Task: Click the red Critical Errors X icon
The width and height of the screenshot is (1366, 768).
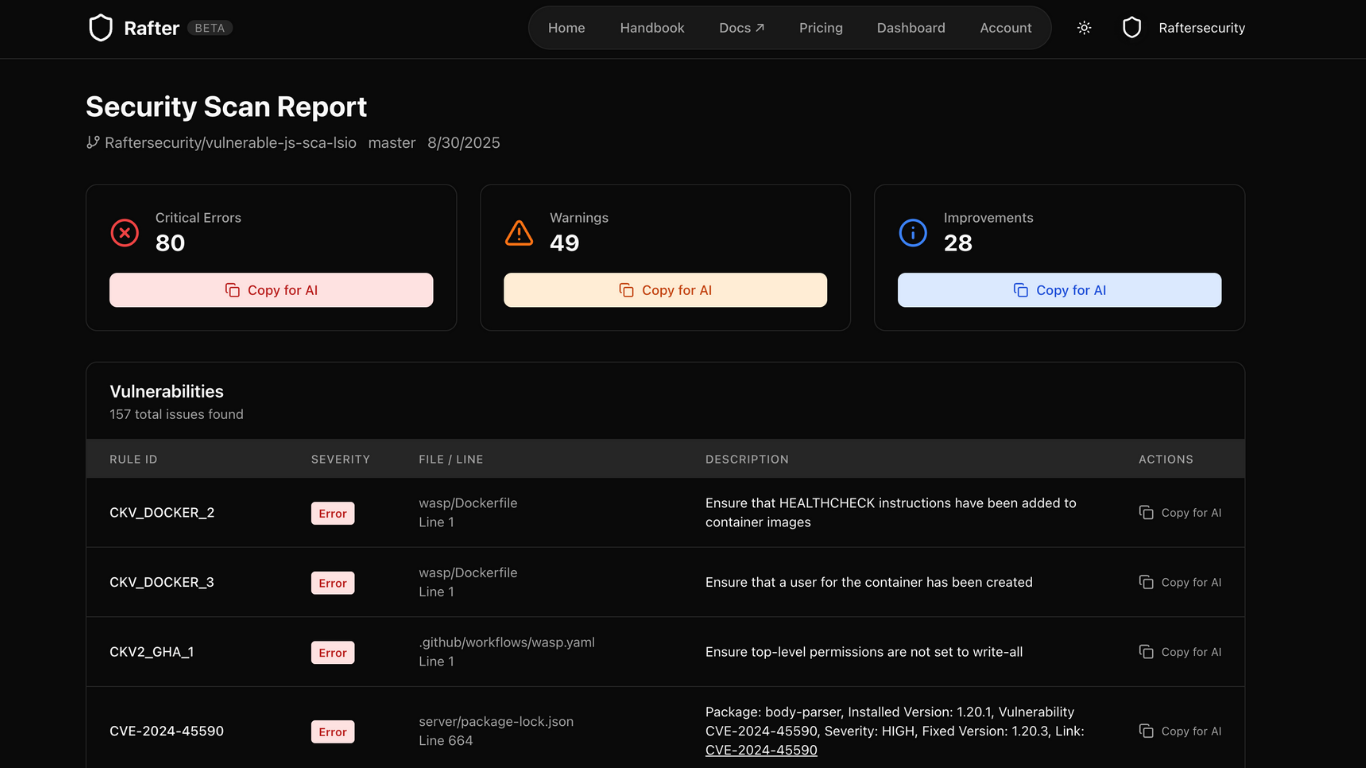Action: (125, 233)
